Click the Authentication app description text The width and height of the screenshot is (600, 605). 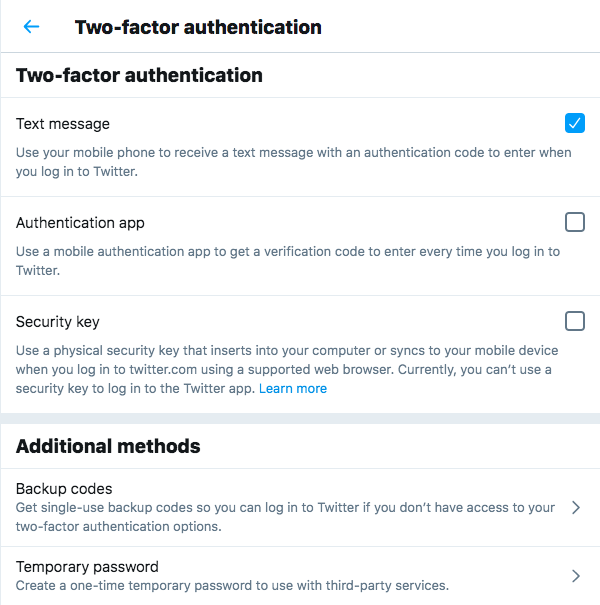pyautogui.click(x=288, y=261)
